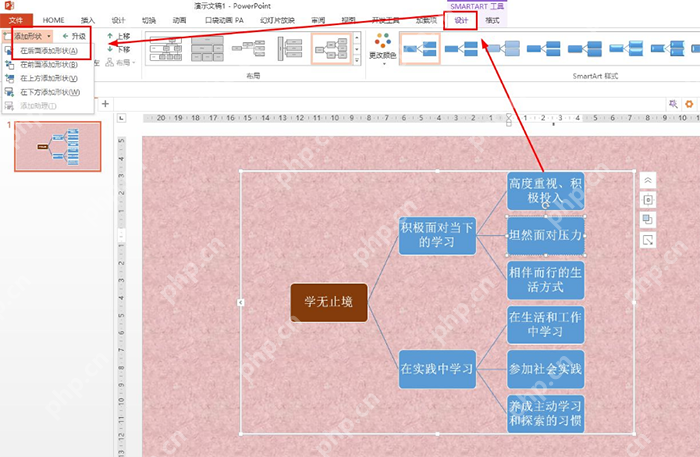700x457 pixels.
Task: Switch to the 切换 ribbon tab
Action: click(149, 20)
